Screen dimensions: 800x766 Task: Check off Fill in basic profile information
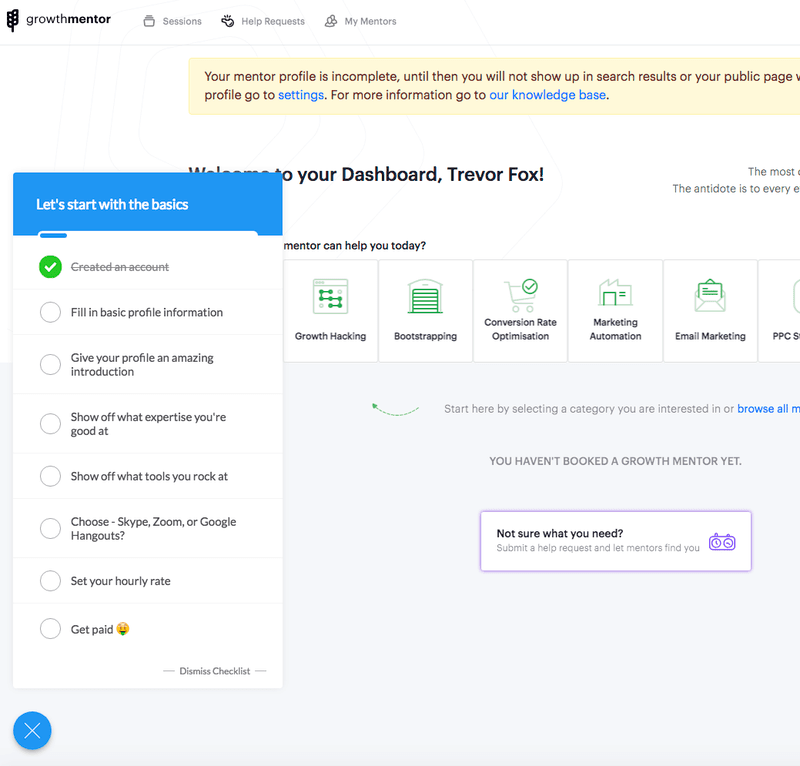50,312
